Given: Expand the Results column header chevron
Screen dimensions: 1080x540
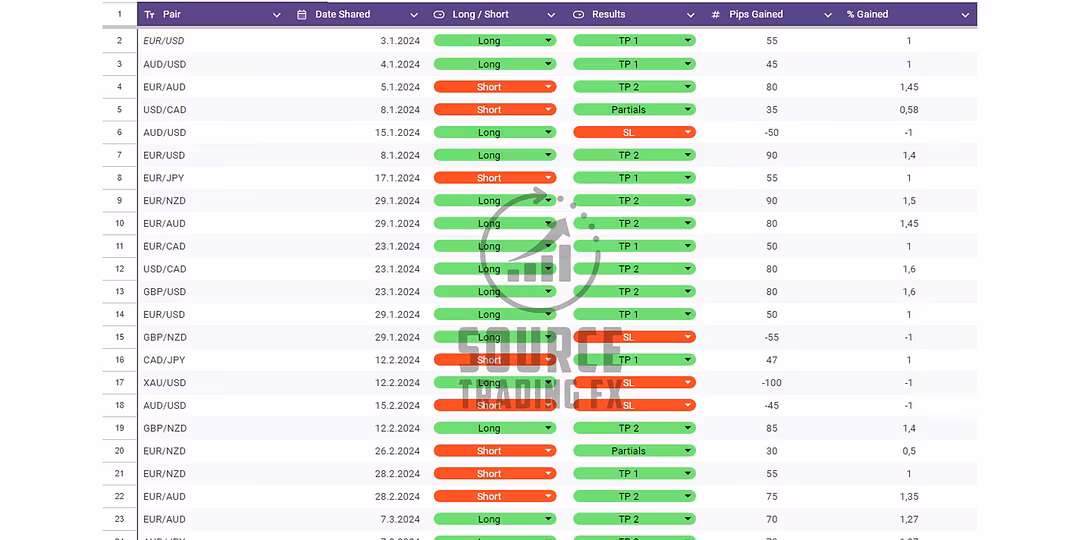Looking at the screenshot, I should click(x=689, y=15).
